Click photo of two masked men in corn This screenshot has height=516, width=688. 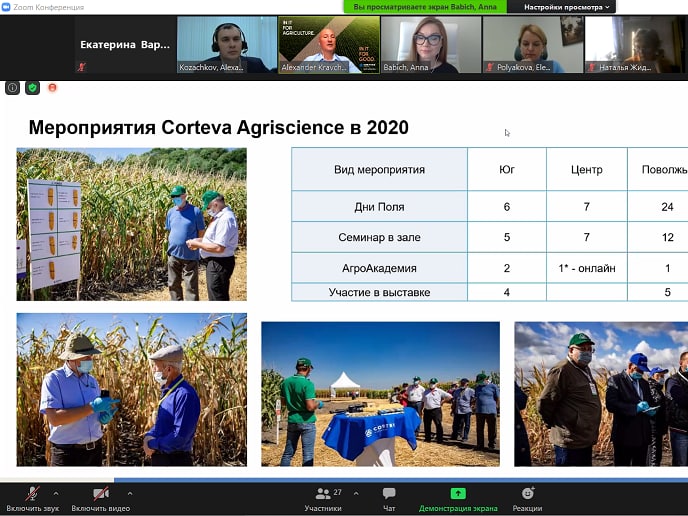(132, 390)
